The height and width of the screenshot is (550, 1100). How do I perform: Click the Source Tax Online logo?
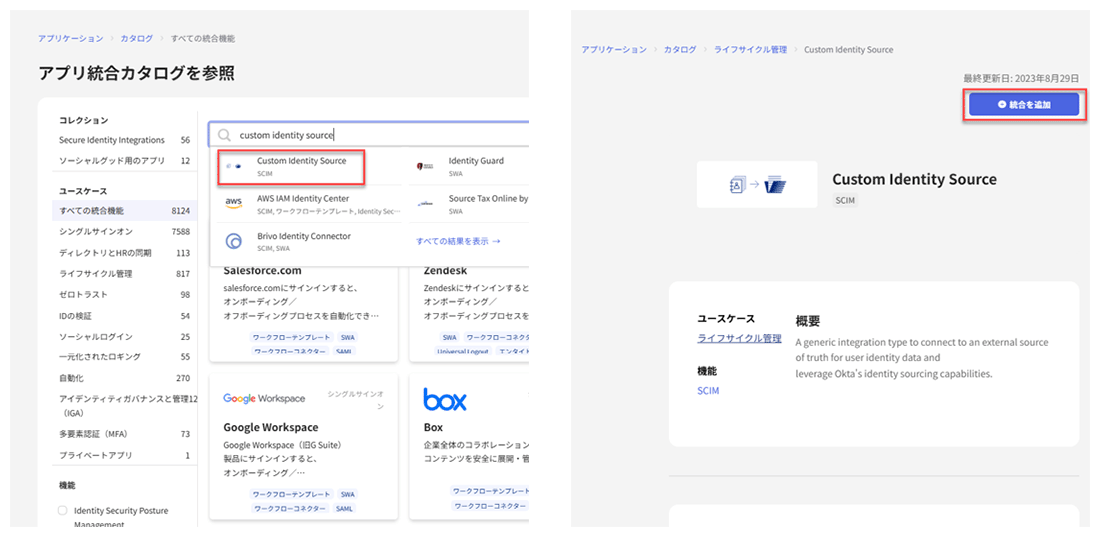pyautogui.click(x=425, y=203)
